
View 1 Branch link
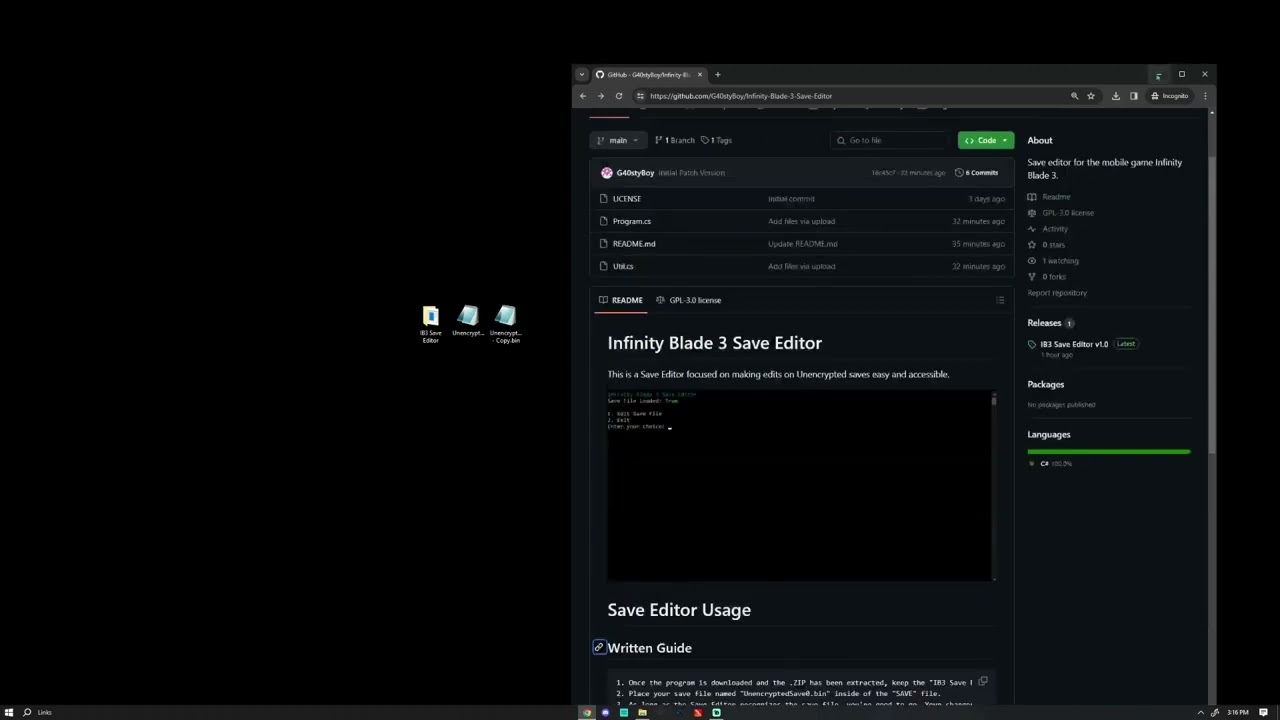point(674,140)
